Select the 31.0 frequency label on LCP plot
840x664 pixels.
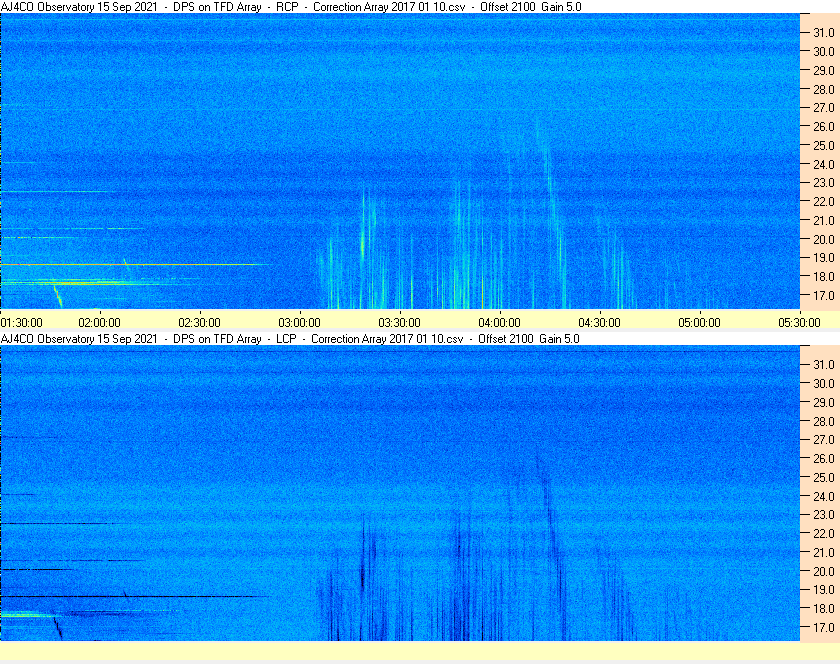tap(824, 364)
